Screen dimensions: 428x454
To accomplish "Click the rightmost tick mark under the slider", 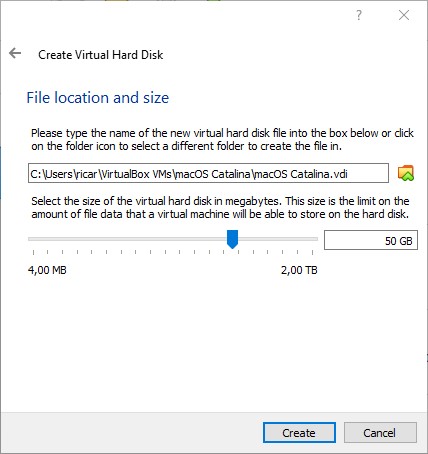I will coord(312,252).
